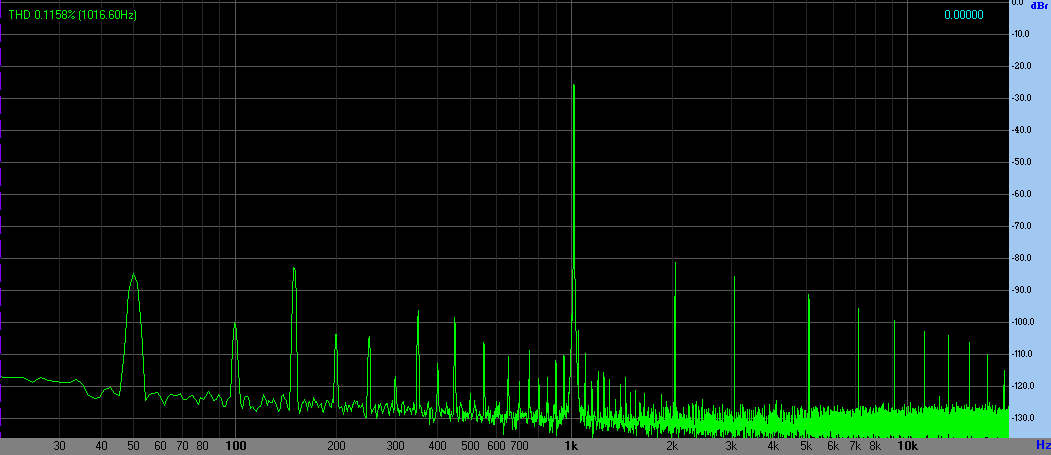
Task: Click the -110.0 dBr scale label
Action: click(x=1021, y=354)
